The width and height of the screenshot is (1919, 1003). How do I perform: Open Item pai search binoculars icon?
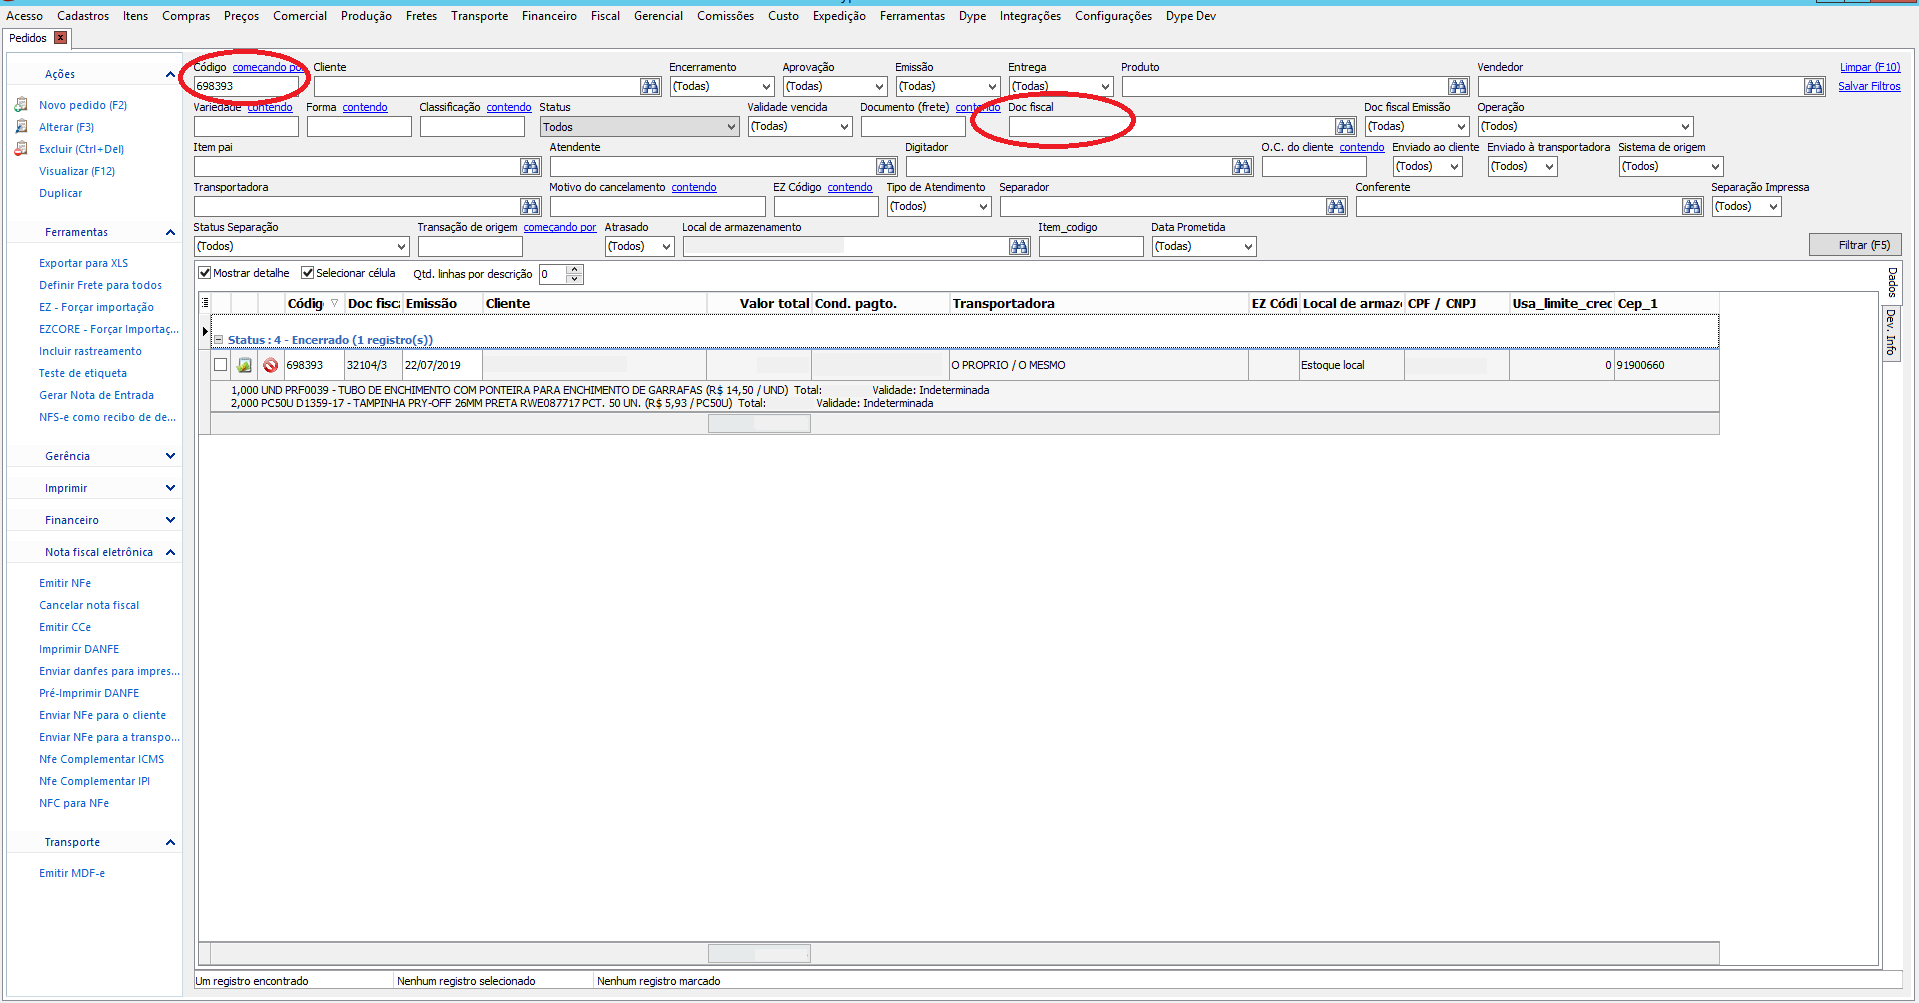click(530, 167)
